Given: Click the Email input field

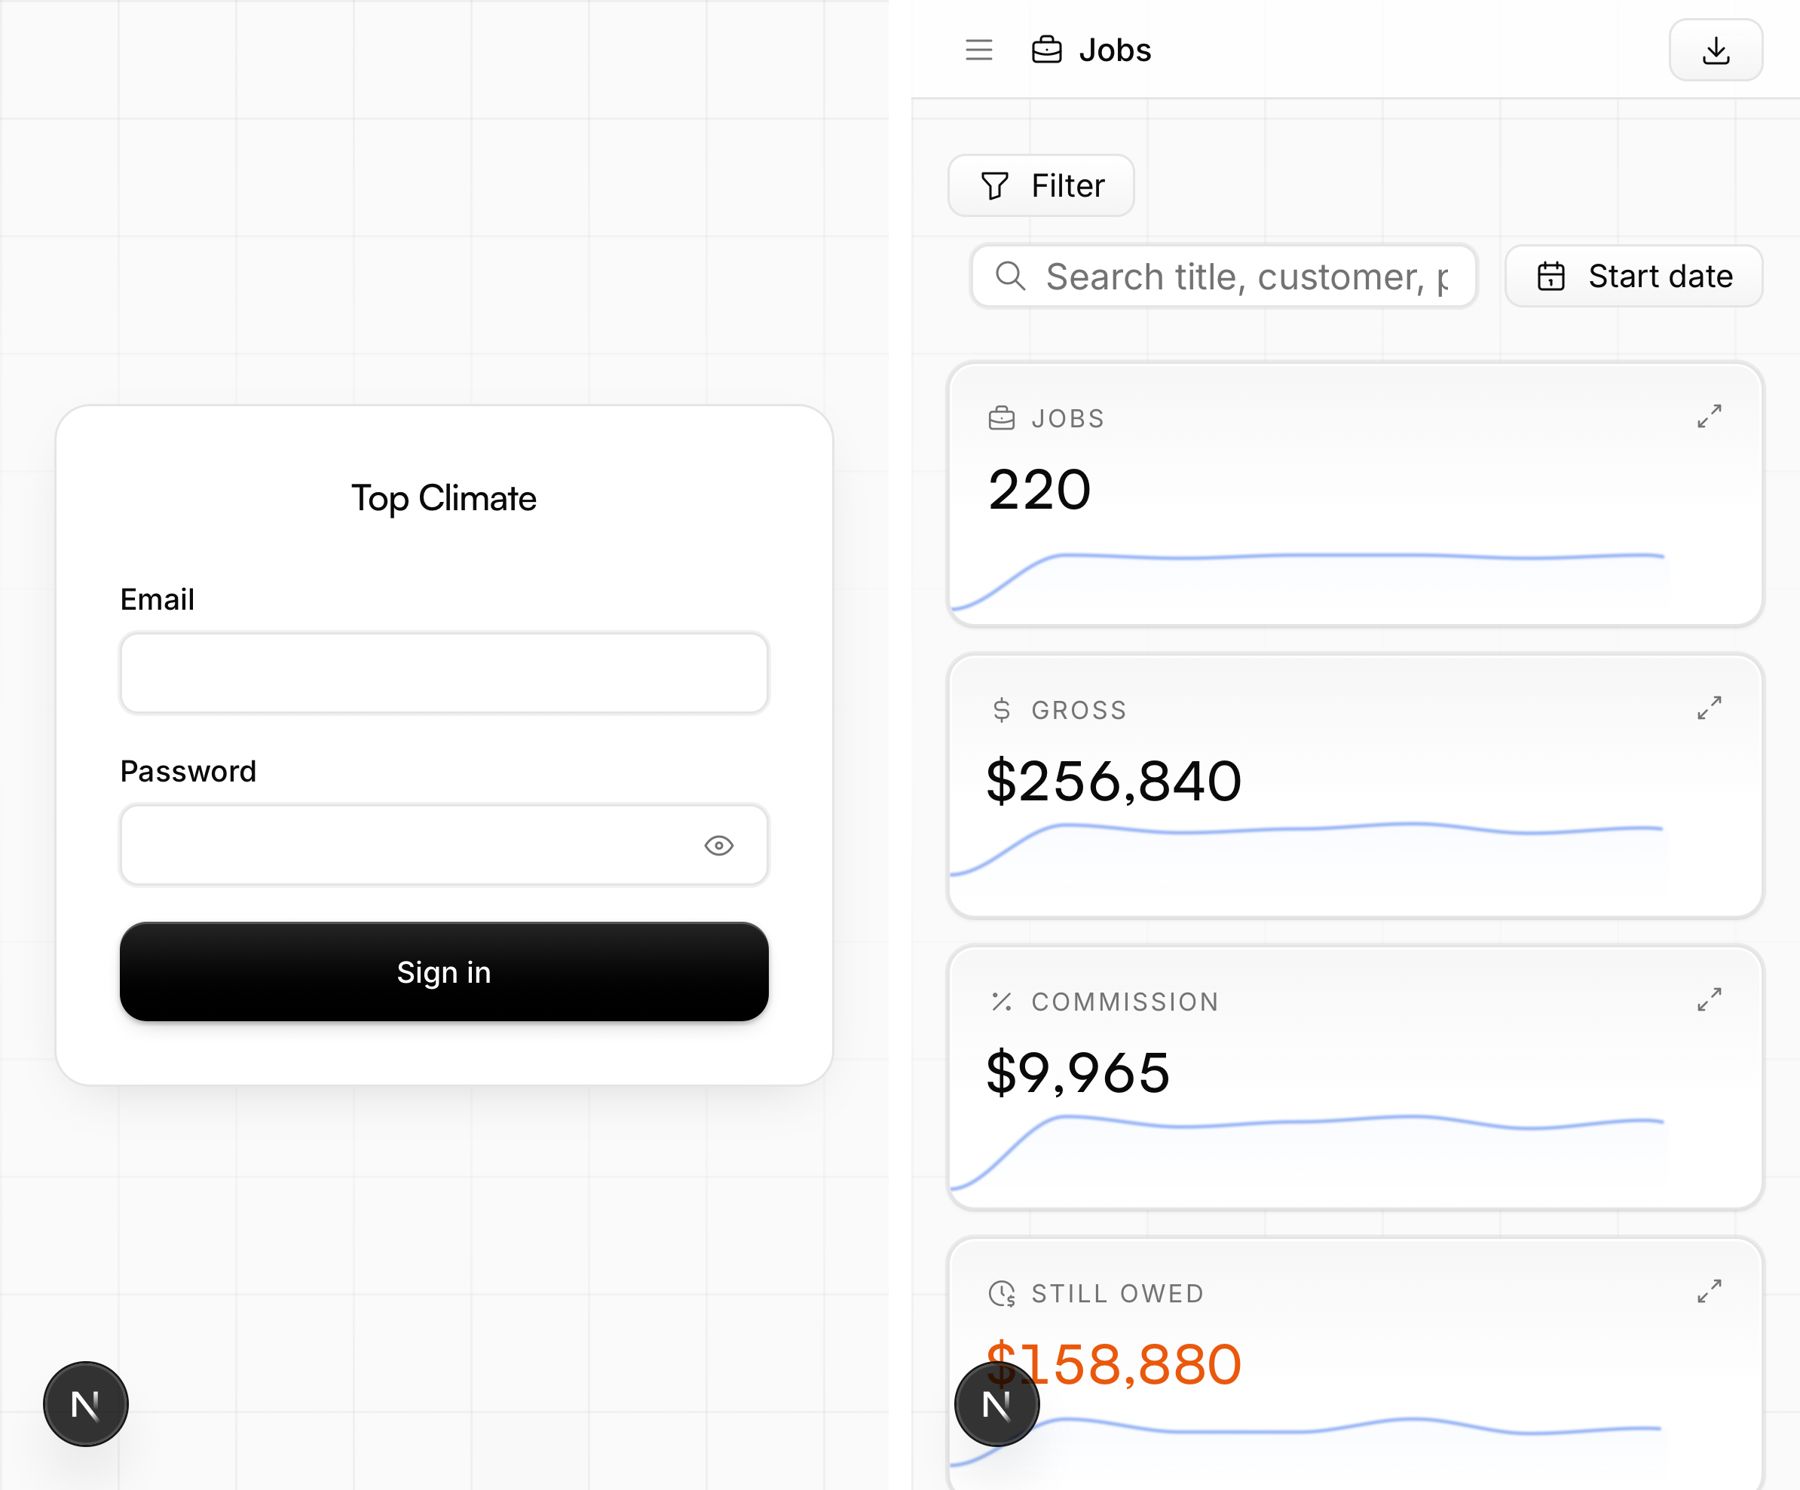Looking at the screenshot, I should point(444,673).
